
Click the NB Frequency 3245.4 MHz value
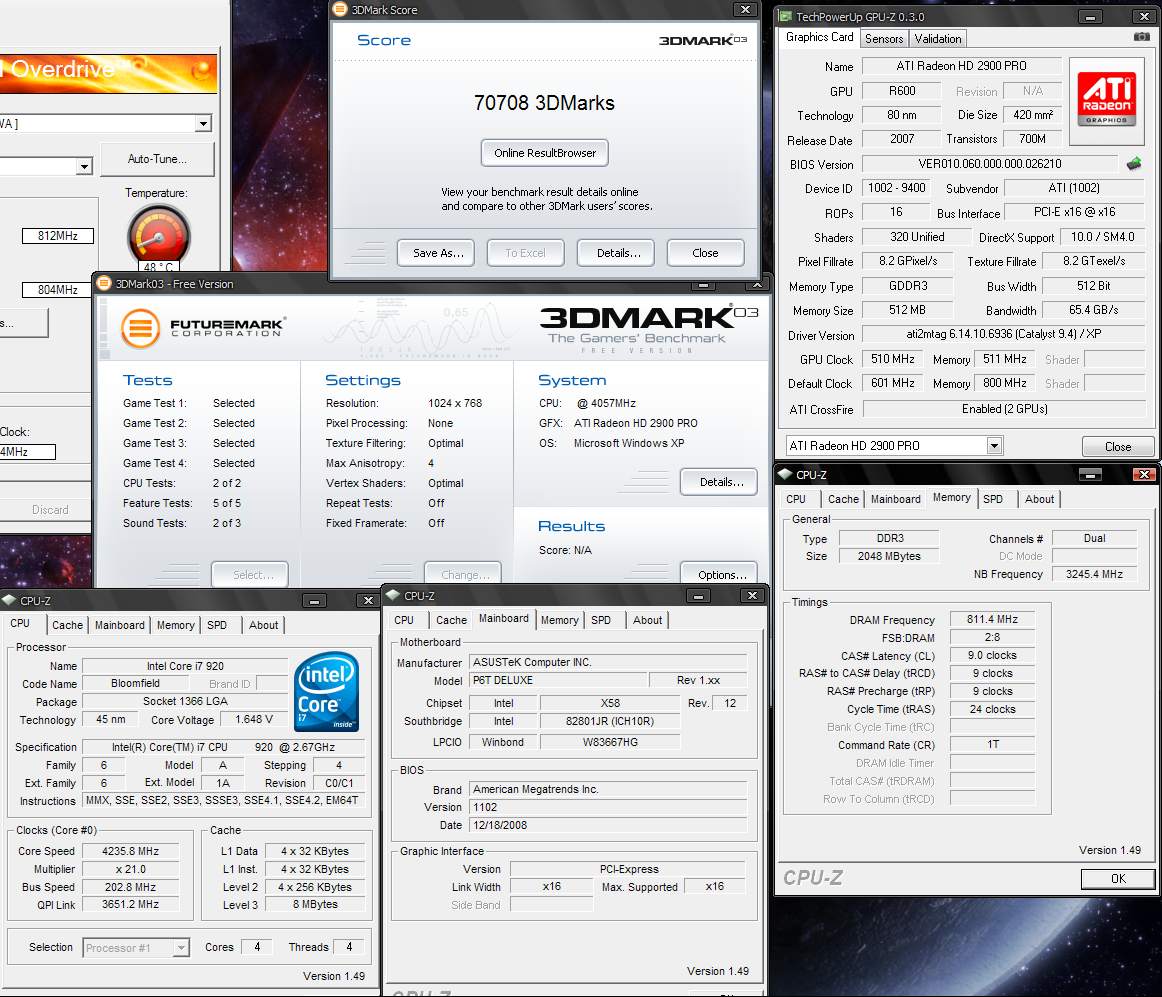tap(1094, 574)
